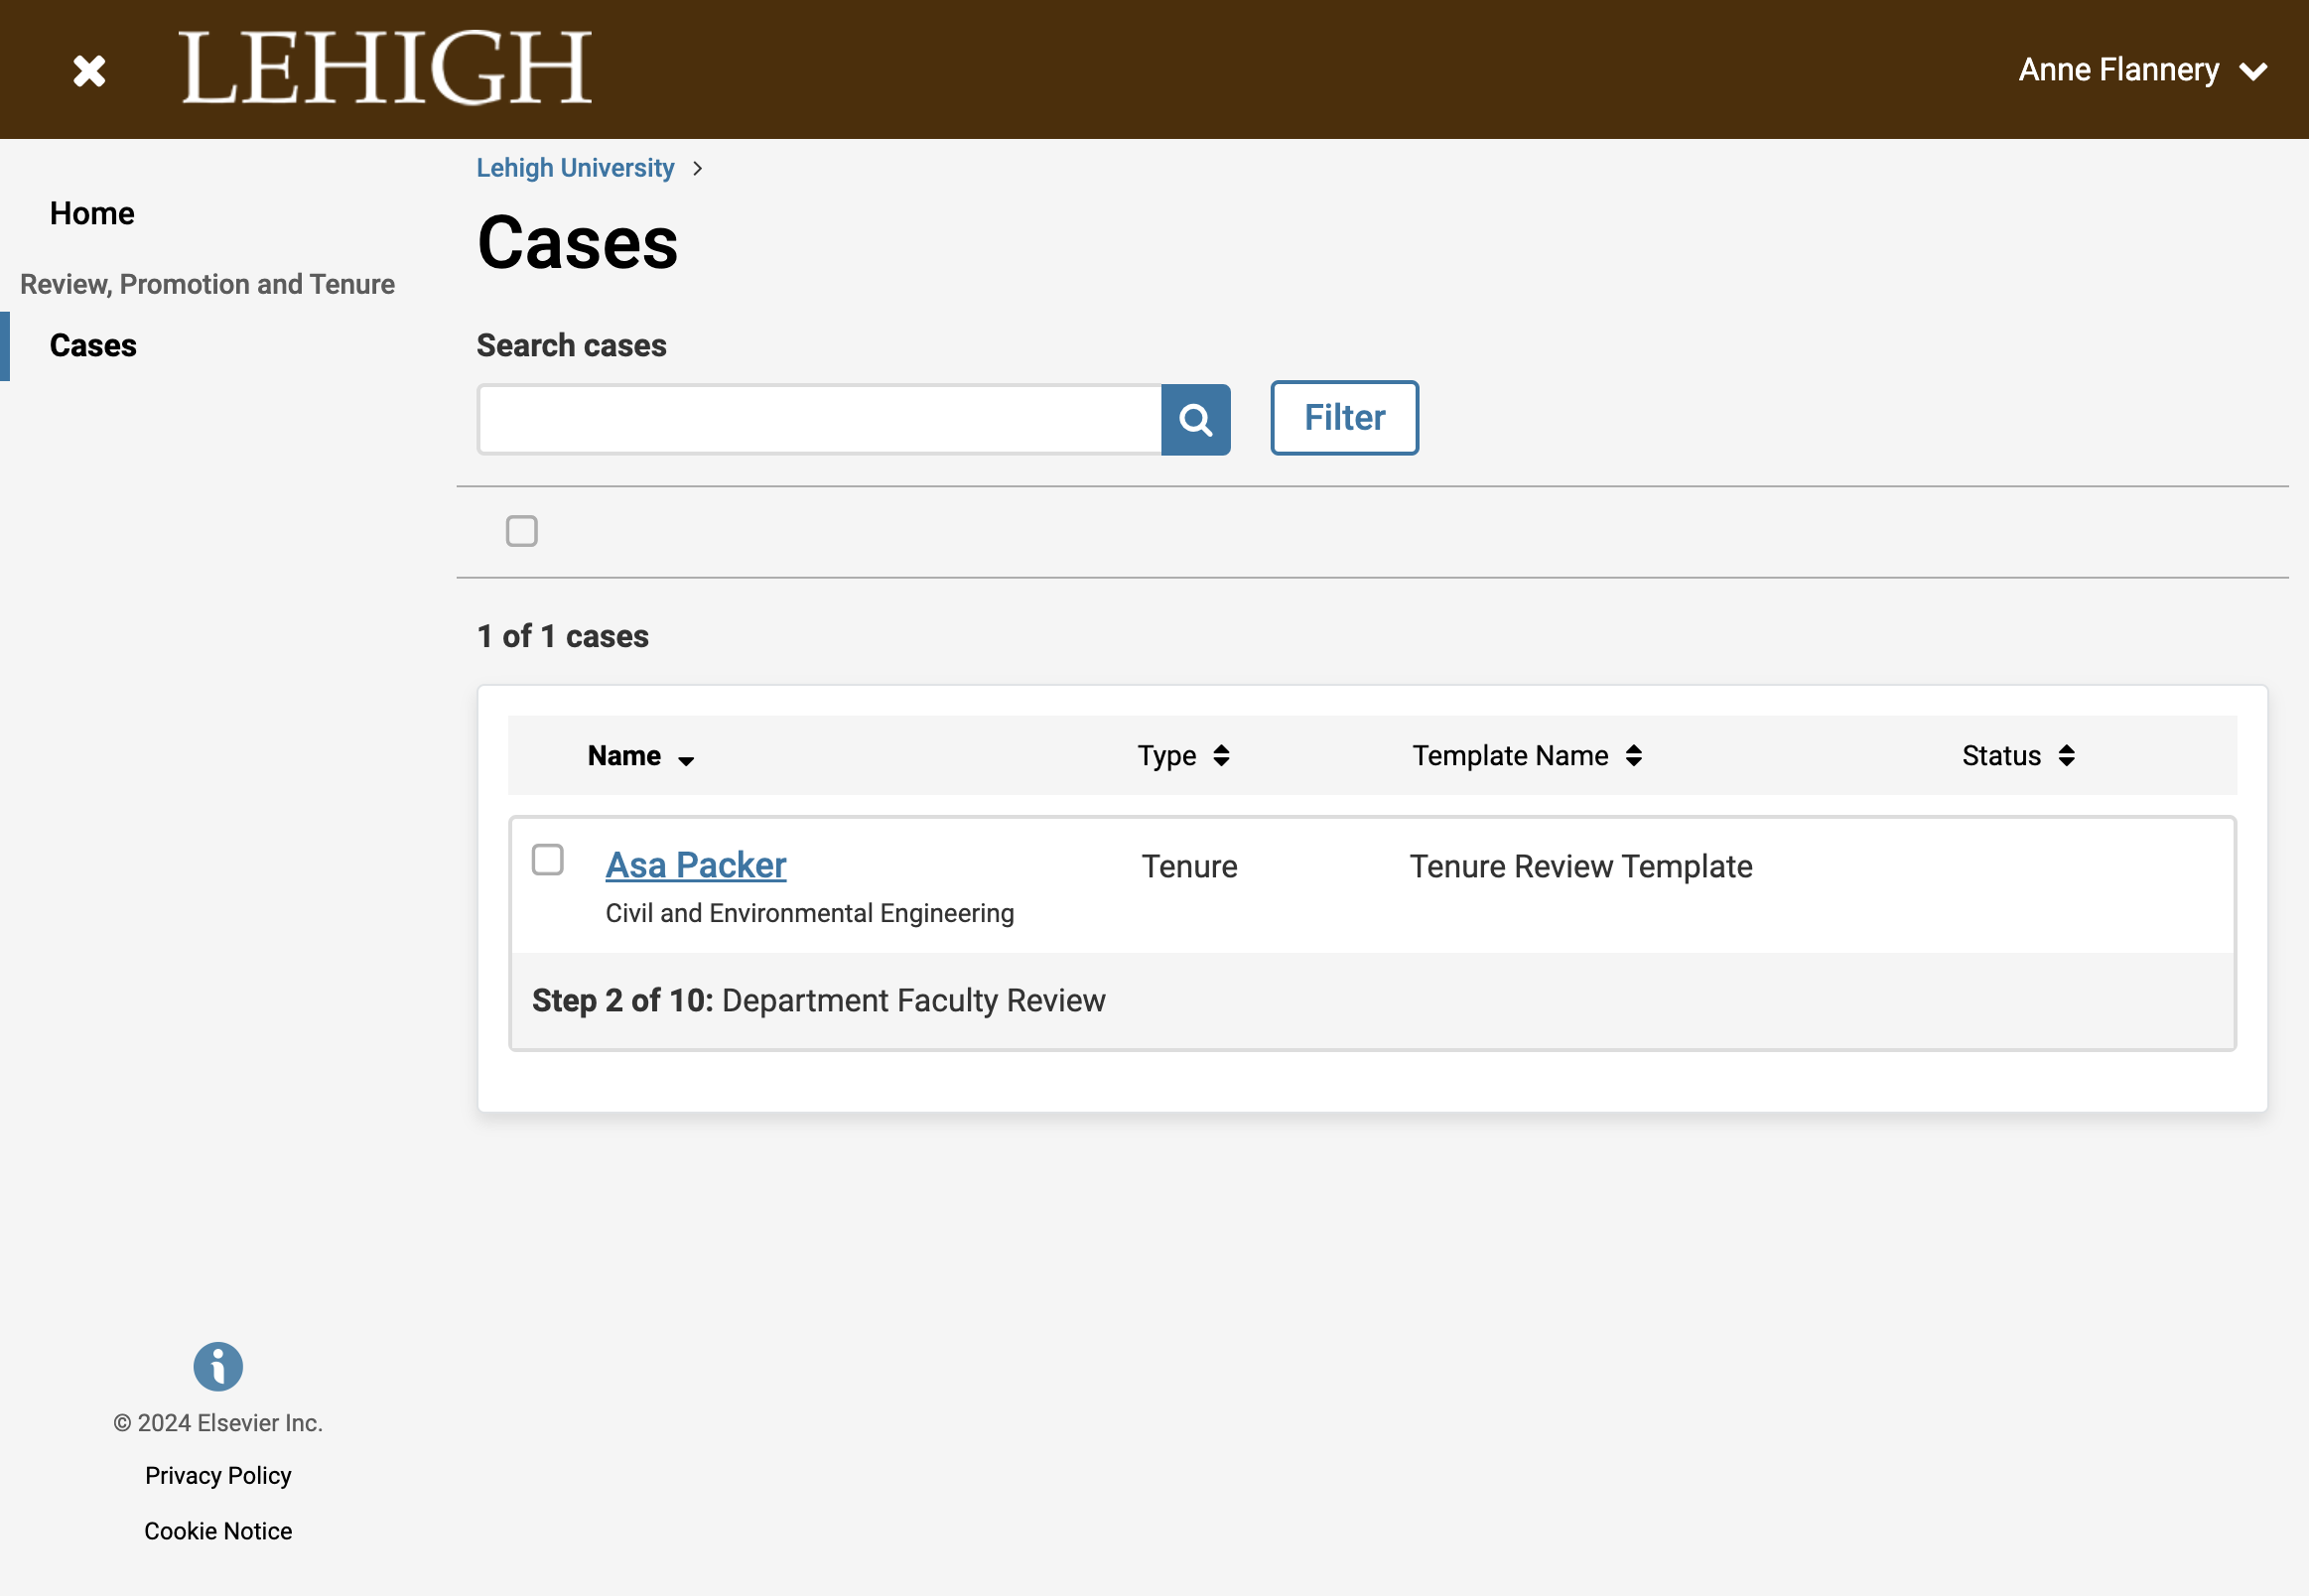The height and width of the screenshot is (1596, 2309).
Task: Open the Privacy Policy link
Action: coord(218,1475)
